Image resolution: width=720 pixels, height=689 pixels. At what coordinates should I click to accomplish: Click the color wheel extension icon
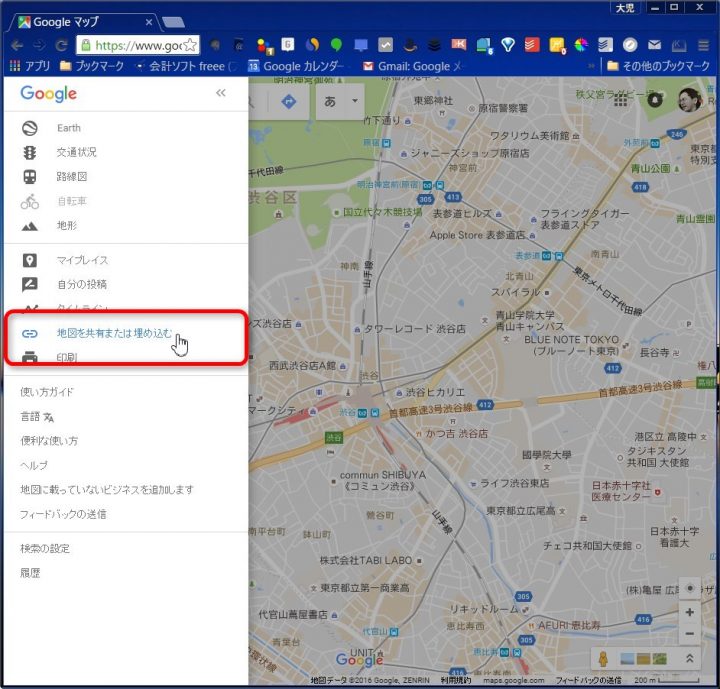(x=581, y=45)
